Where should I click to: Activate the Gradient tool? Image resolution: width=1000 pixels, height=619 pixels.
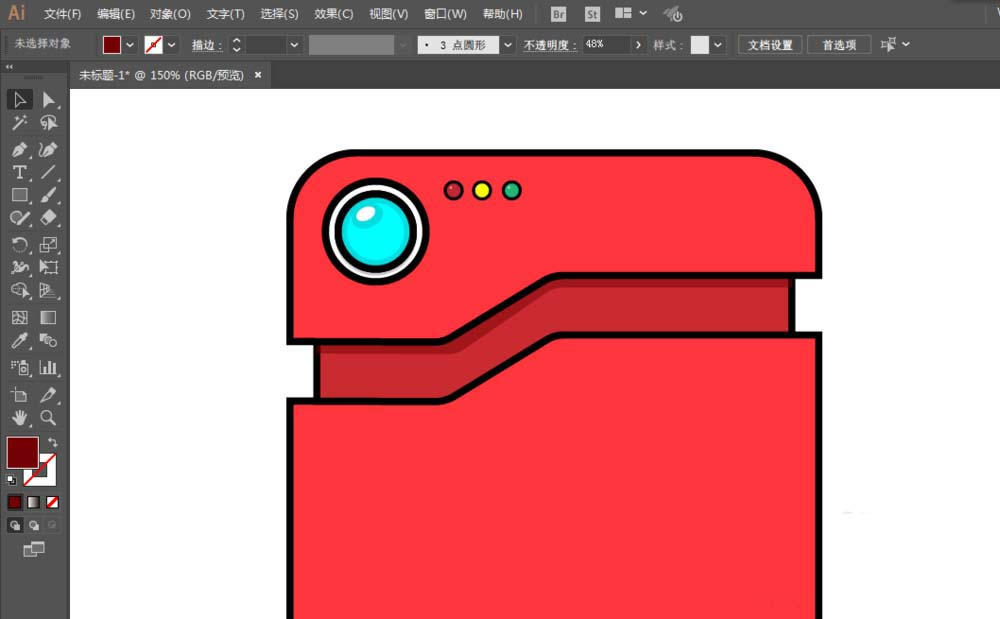coord(48,317)
